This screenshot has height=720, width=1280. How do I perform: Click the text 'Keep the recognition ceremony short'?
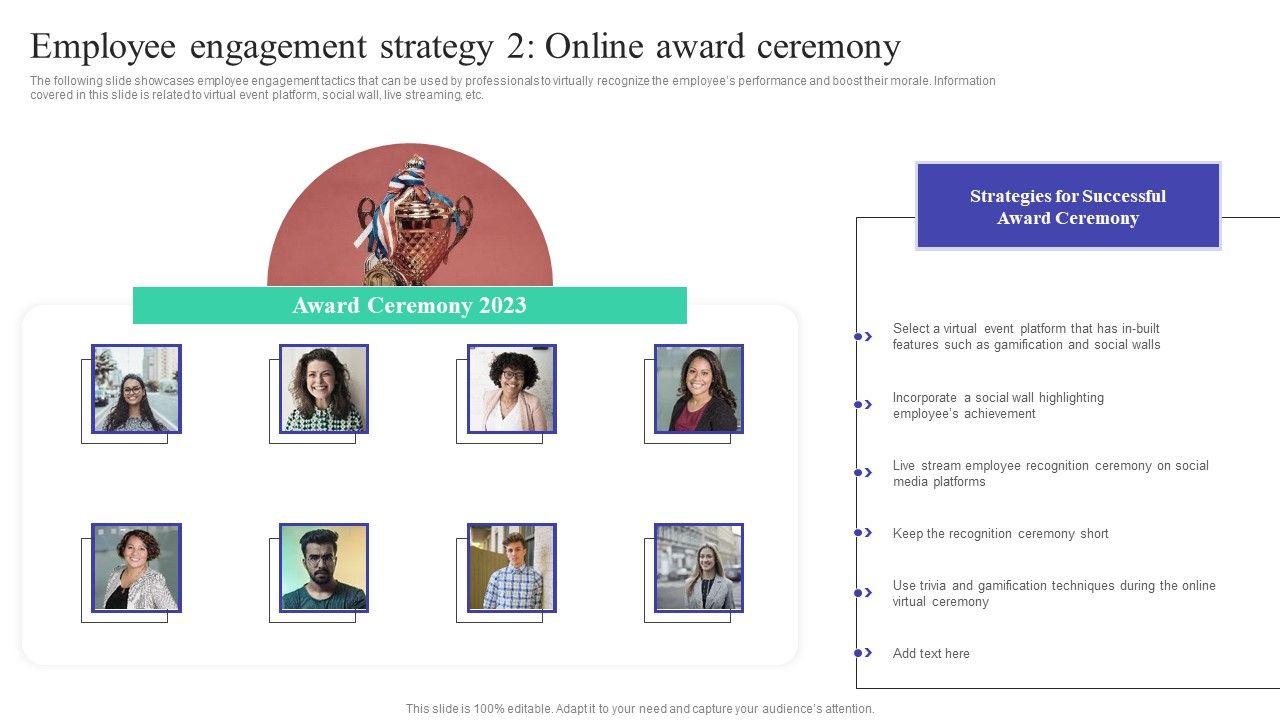pos(1001,533)
